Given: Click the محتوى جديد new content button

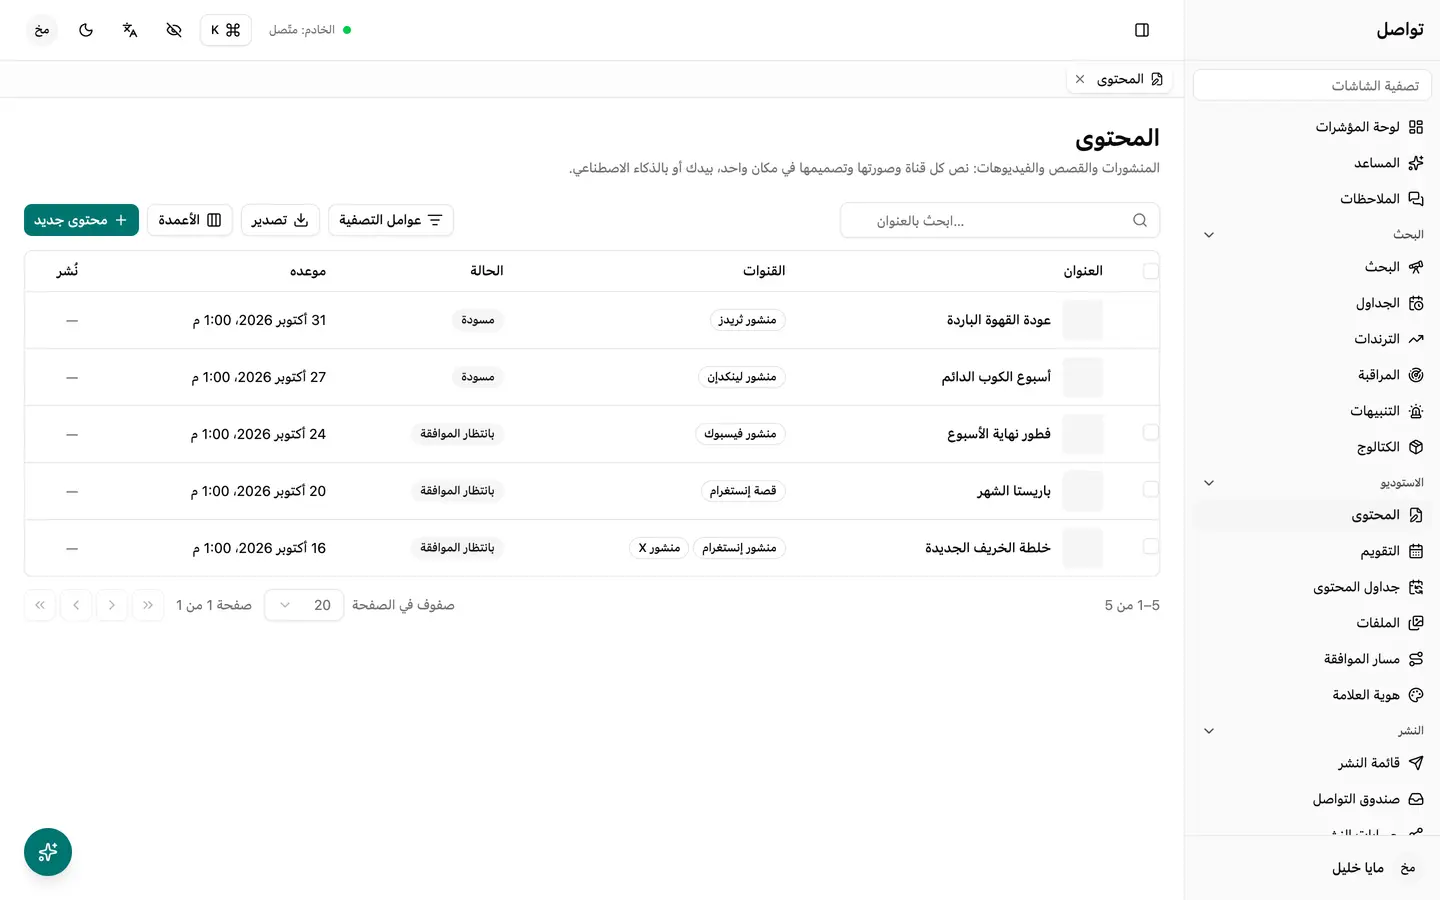Looking at the screenshot, I should pyautogui.click(x=81, y=220).
